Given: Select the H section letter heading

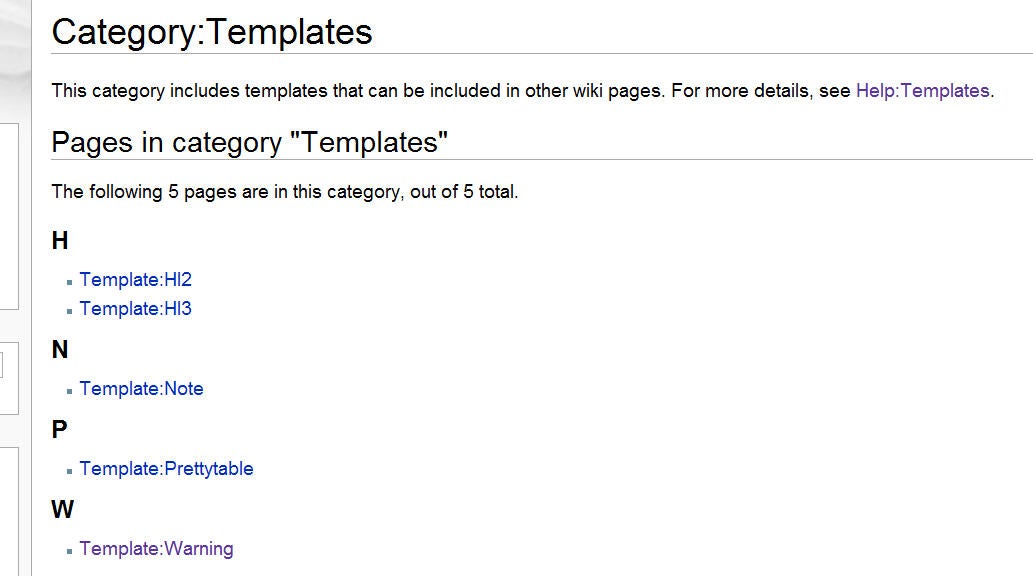Looking at the screenshot, I should click(60, 241).
